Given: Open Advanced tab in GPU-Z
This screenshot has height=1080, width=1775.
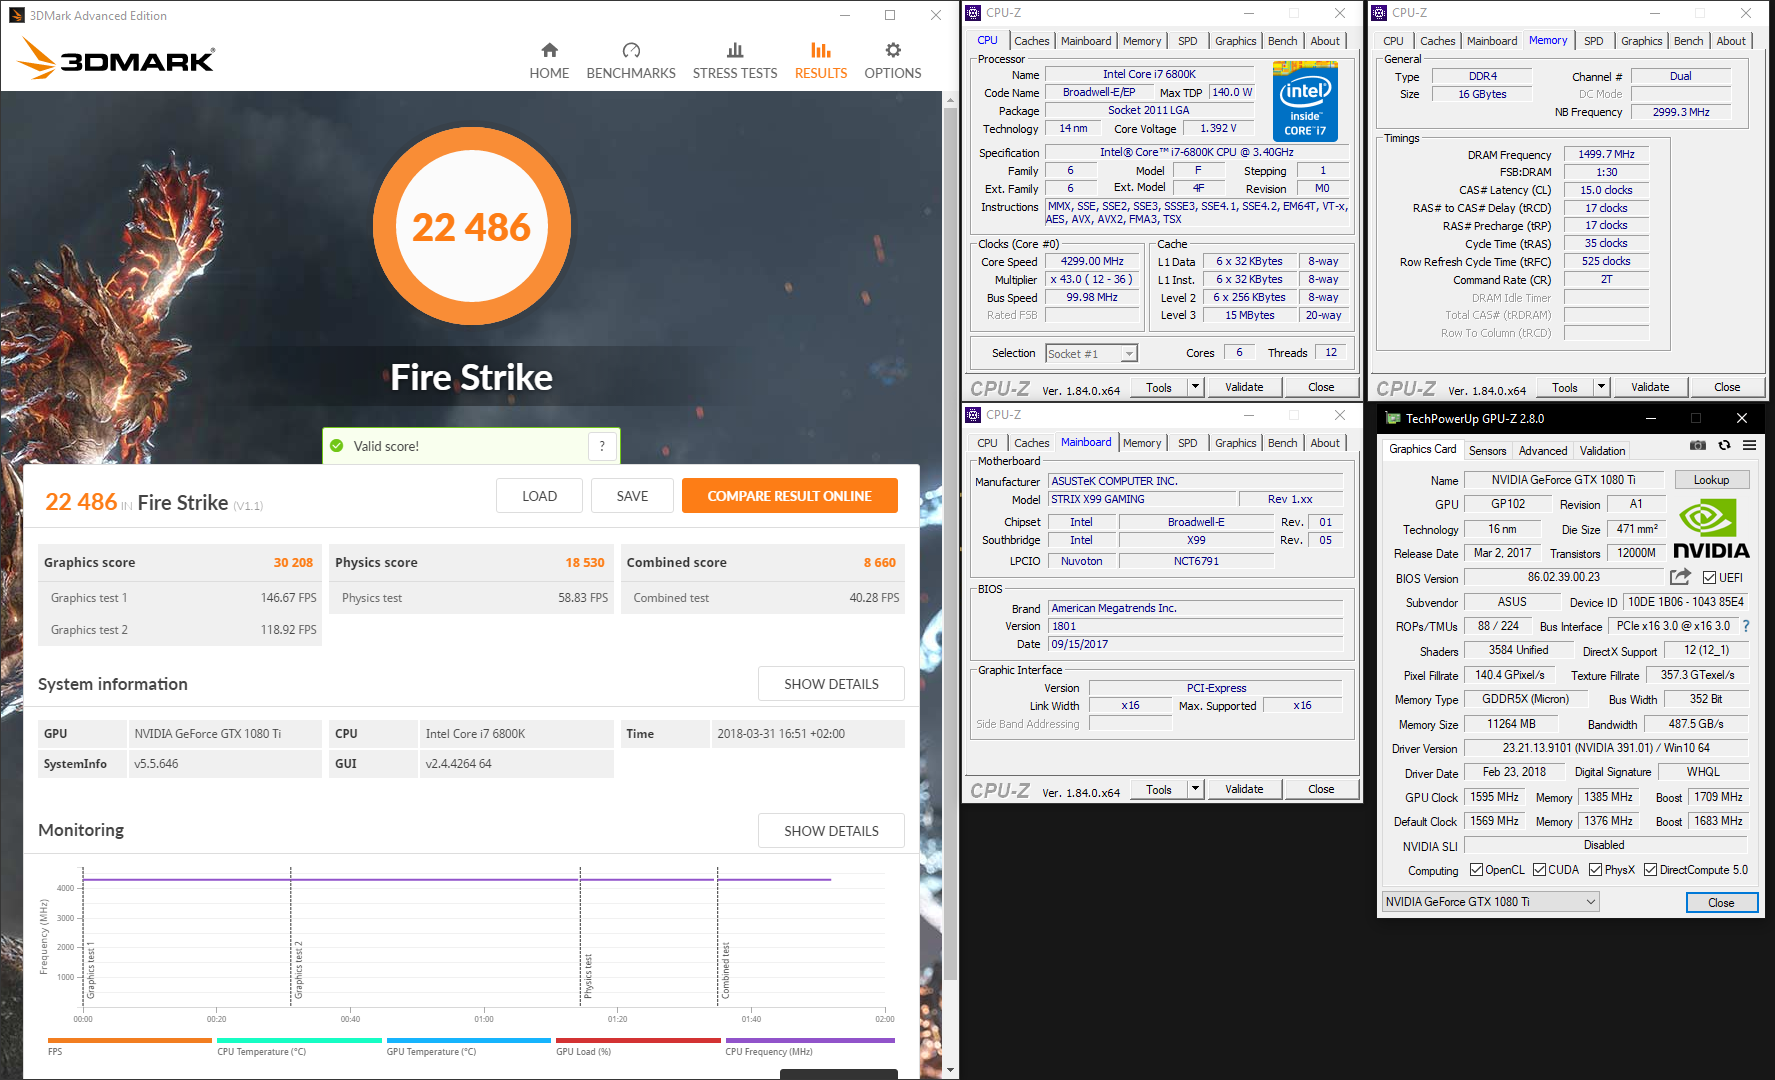Looking at the screenshot, I should pos(1543,451).
